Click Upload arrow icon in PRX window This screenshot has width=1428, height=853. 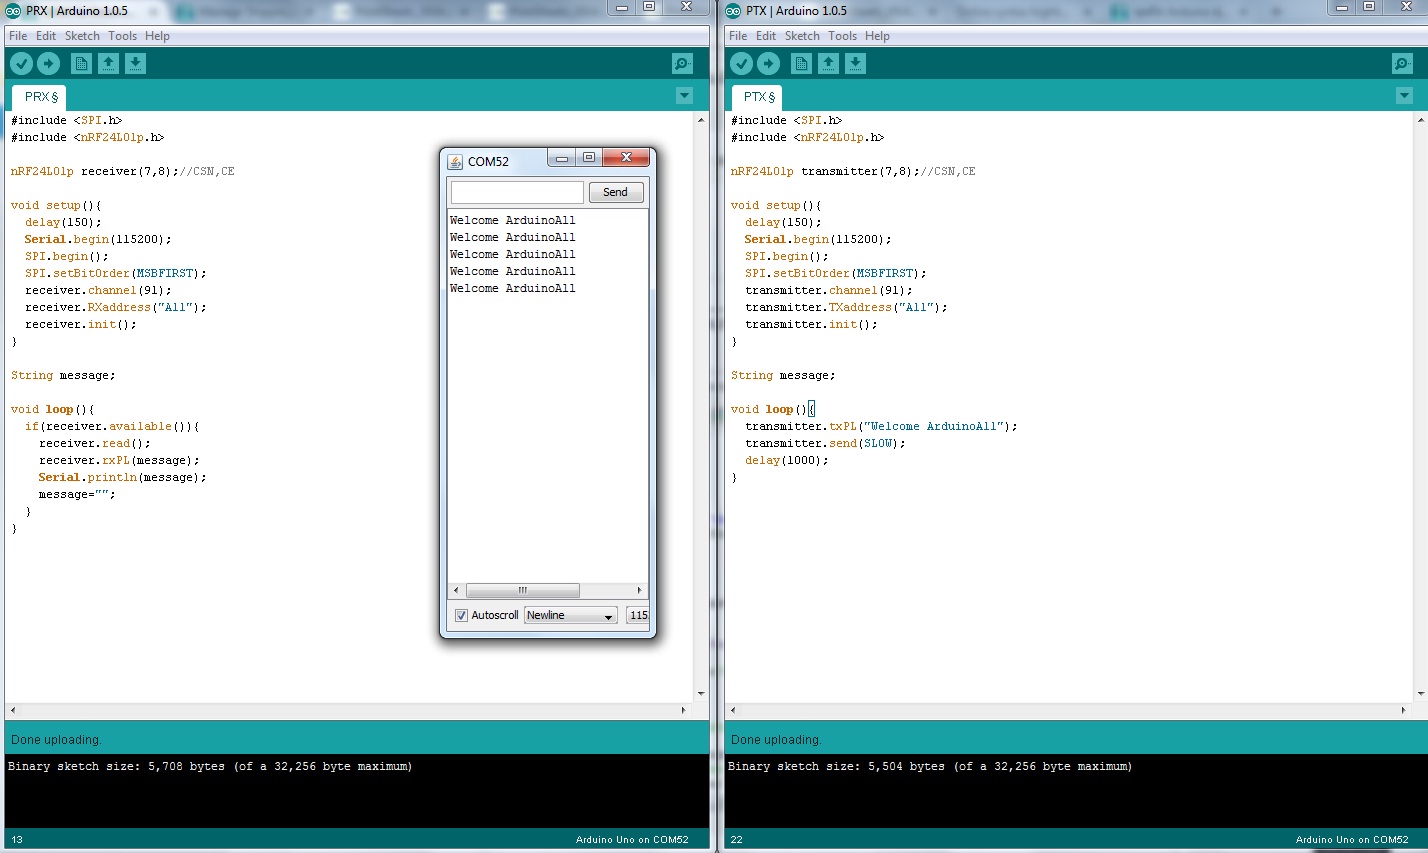tap(48, 63)
